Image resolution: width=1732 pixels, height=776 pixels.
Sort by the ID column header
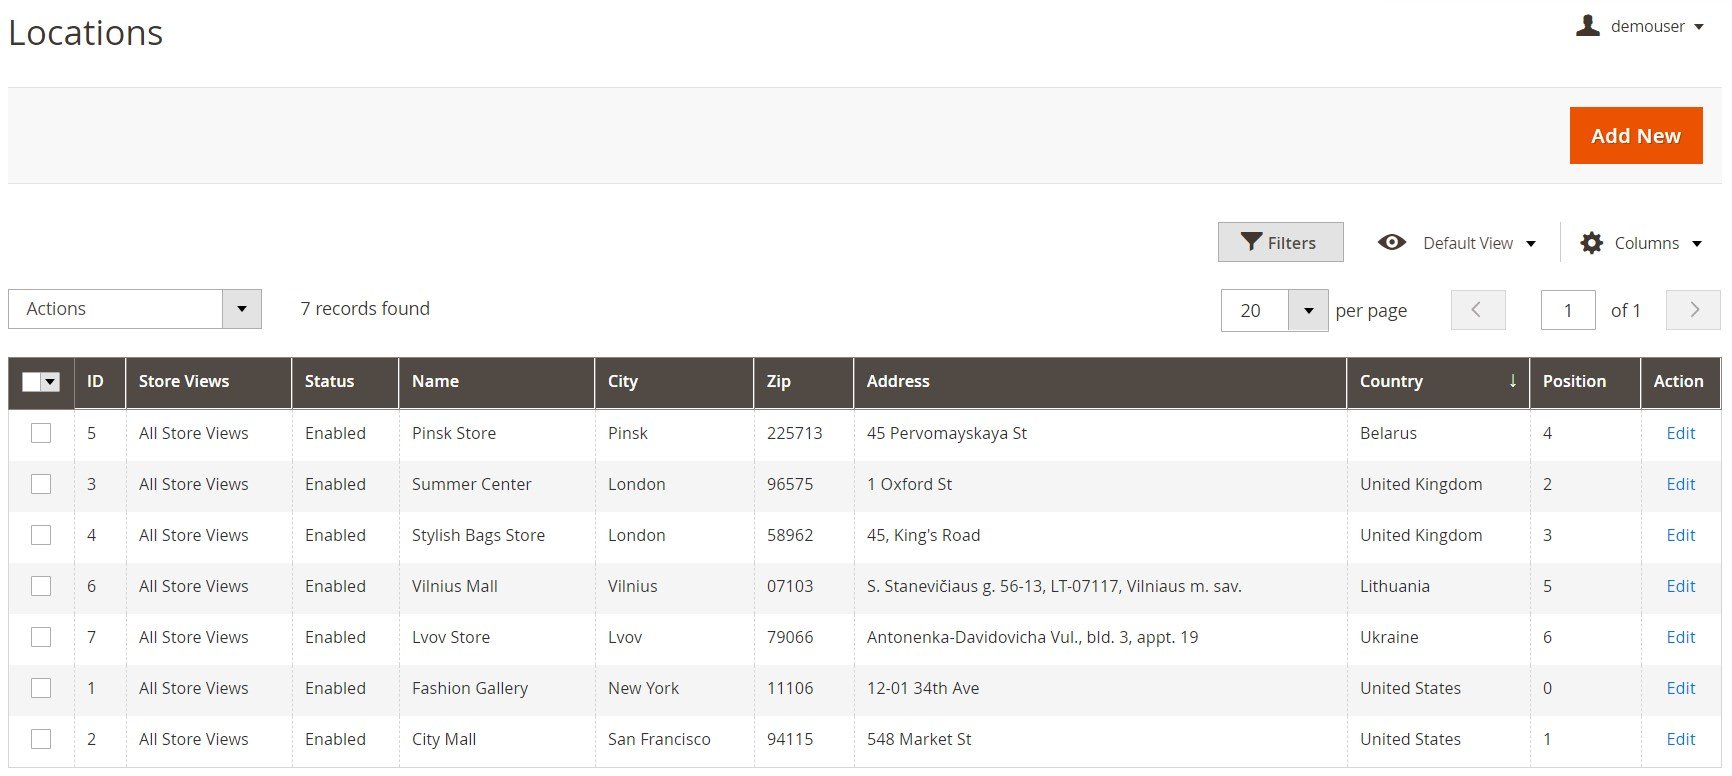[100, 381]
